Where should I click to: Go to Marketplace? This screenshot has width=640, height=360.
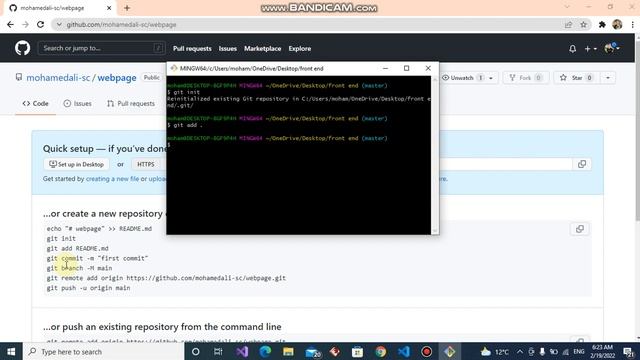pos(262,49)
